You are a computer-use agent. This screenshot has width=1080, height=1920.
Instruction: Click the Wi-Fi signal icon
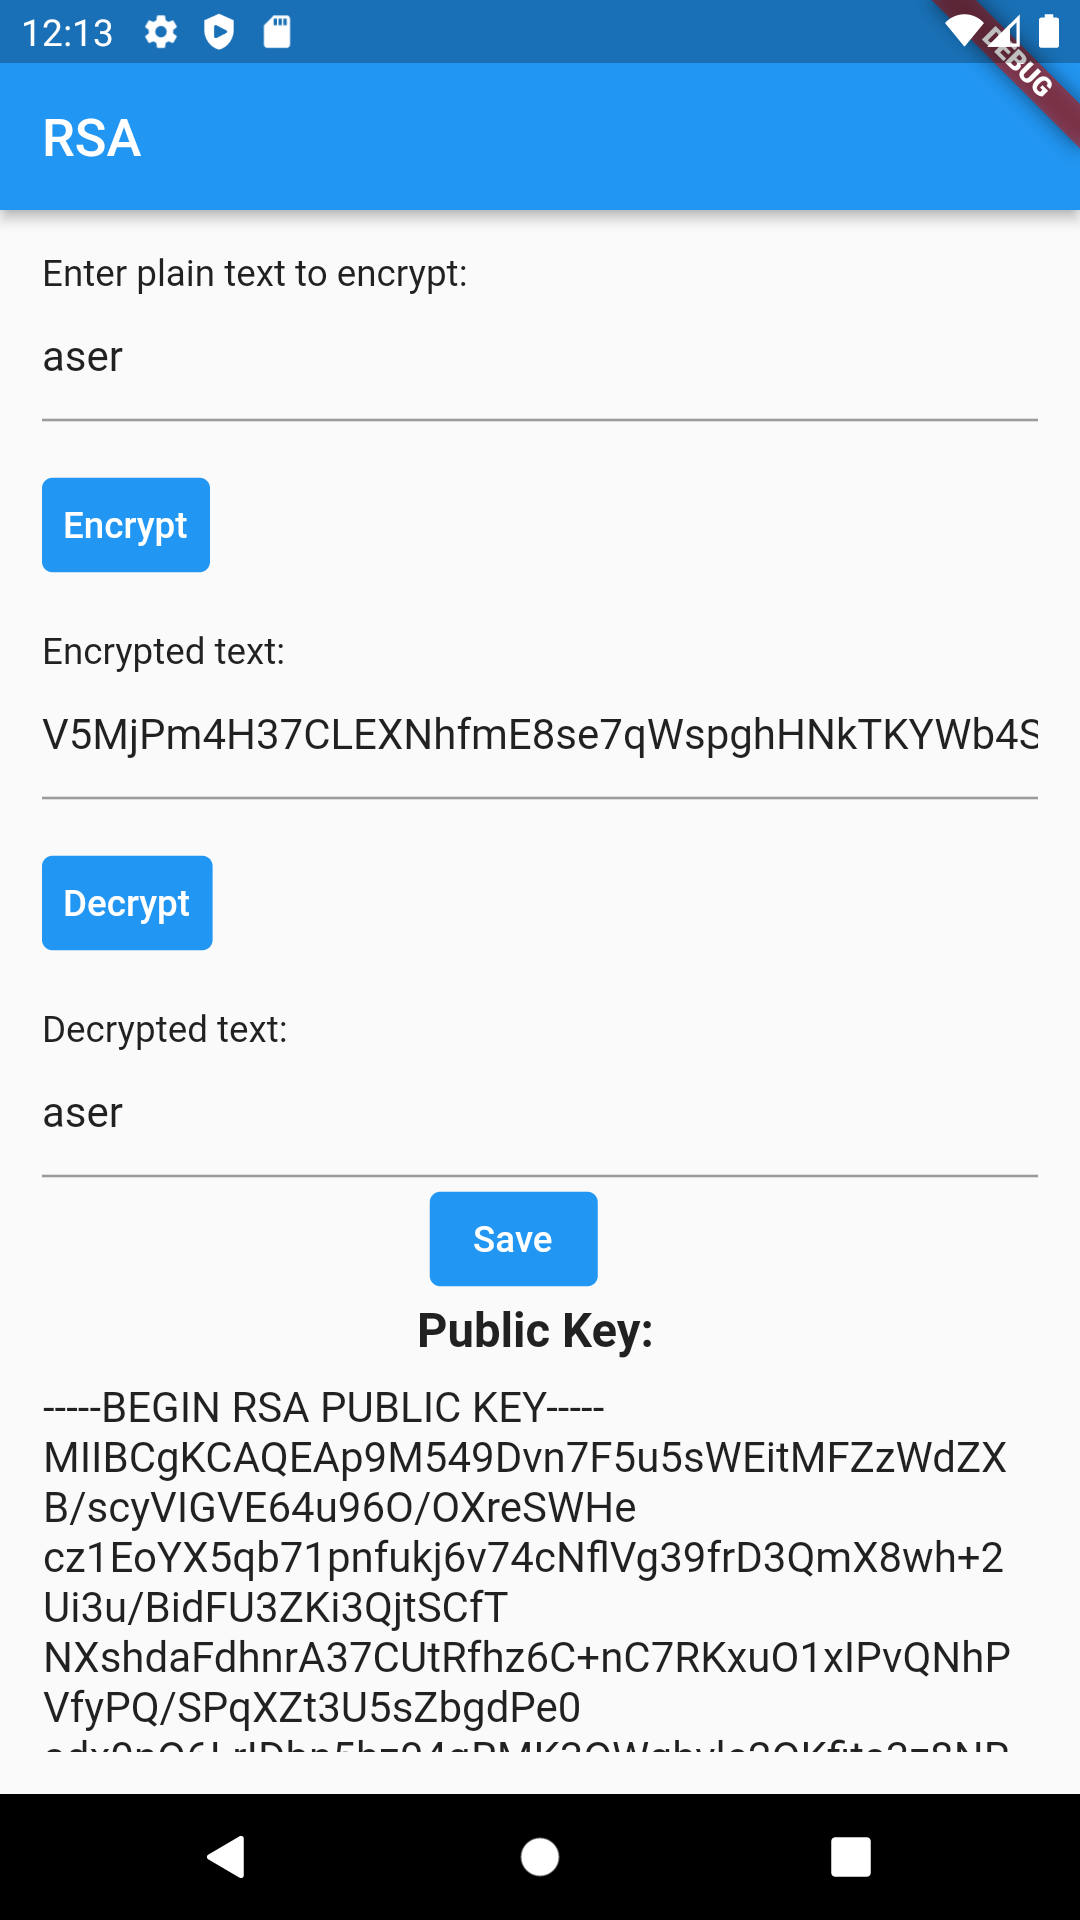tap(963, 33)
